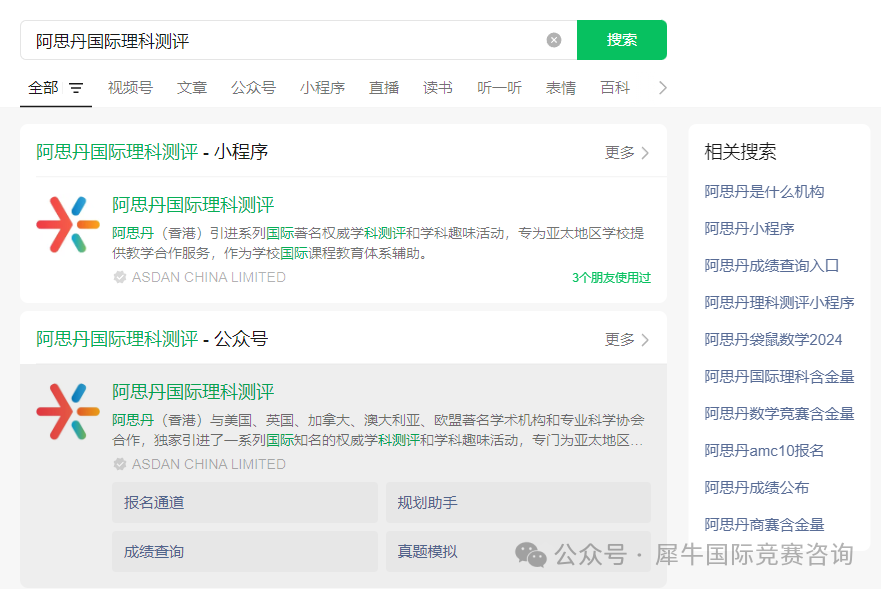Image resolution: width=881 pixels, height=589 pixels.
Task: Click the verified badge beside ASDAN CHINA LIMITED in 公众号 card
Action: pos(121,464)
